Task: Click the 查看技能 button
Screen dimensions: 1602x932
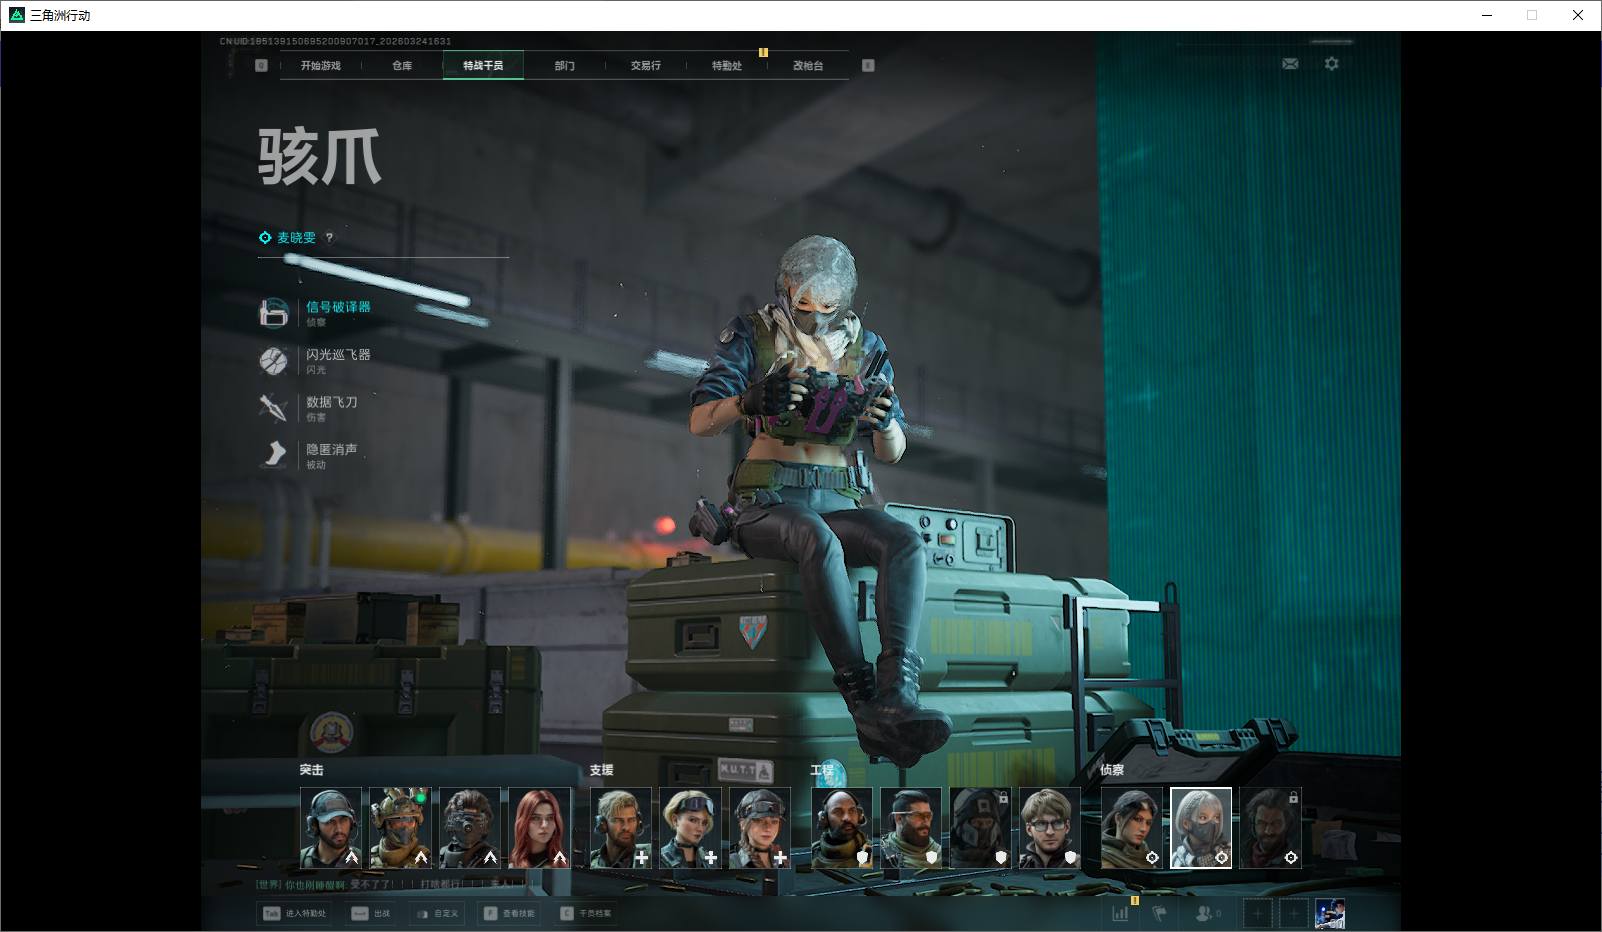Action: tap(509, 913)
